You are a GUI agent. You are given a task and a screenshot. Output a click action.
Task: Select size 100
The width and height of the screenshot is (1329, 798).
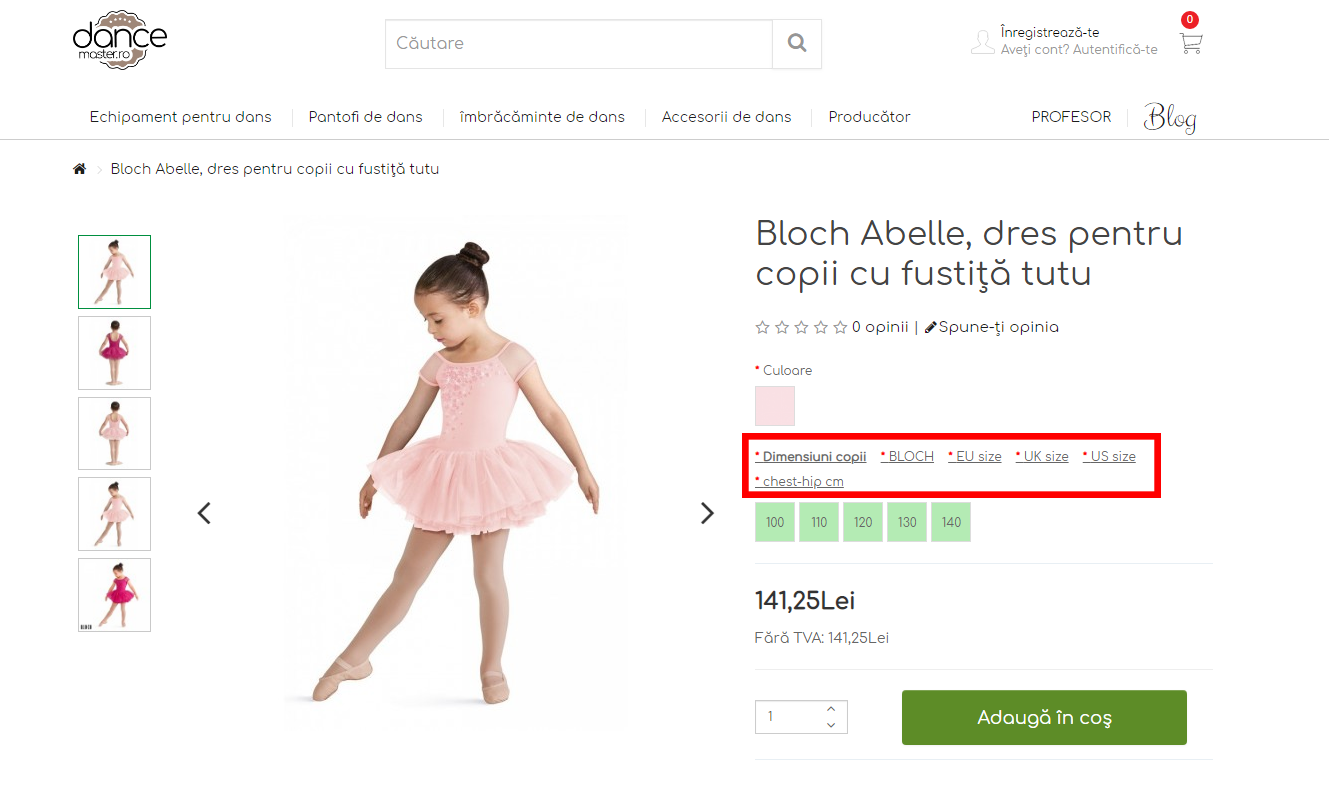(775, 522)
